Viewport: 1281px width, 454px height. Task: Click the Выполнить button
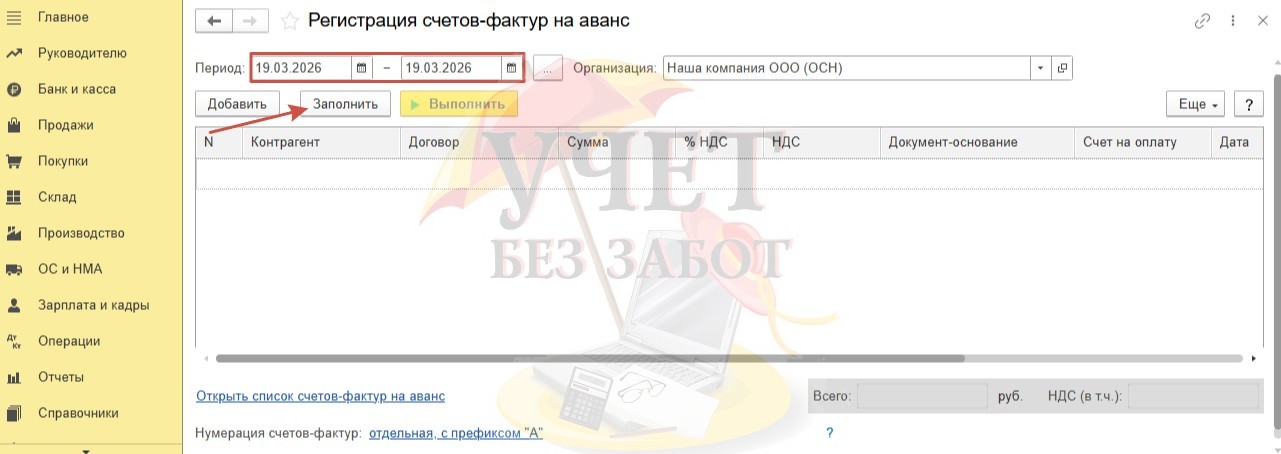coord(459,104)
